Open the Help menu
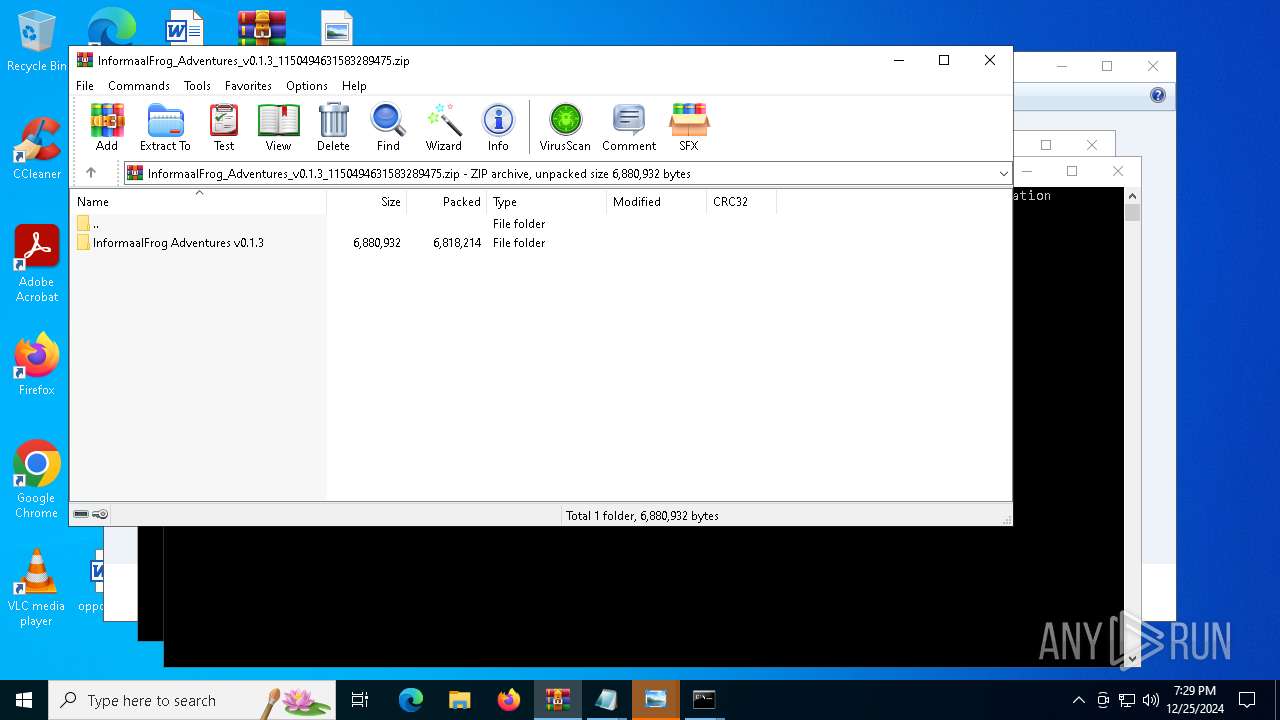1280x720 pixels. click(x=354, y=86)
